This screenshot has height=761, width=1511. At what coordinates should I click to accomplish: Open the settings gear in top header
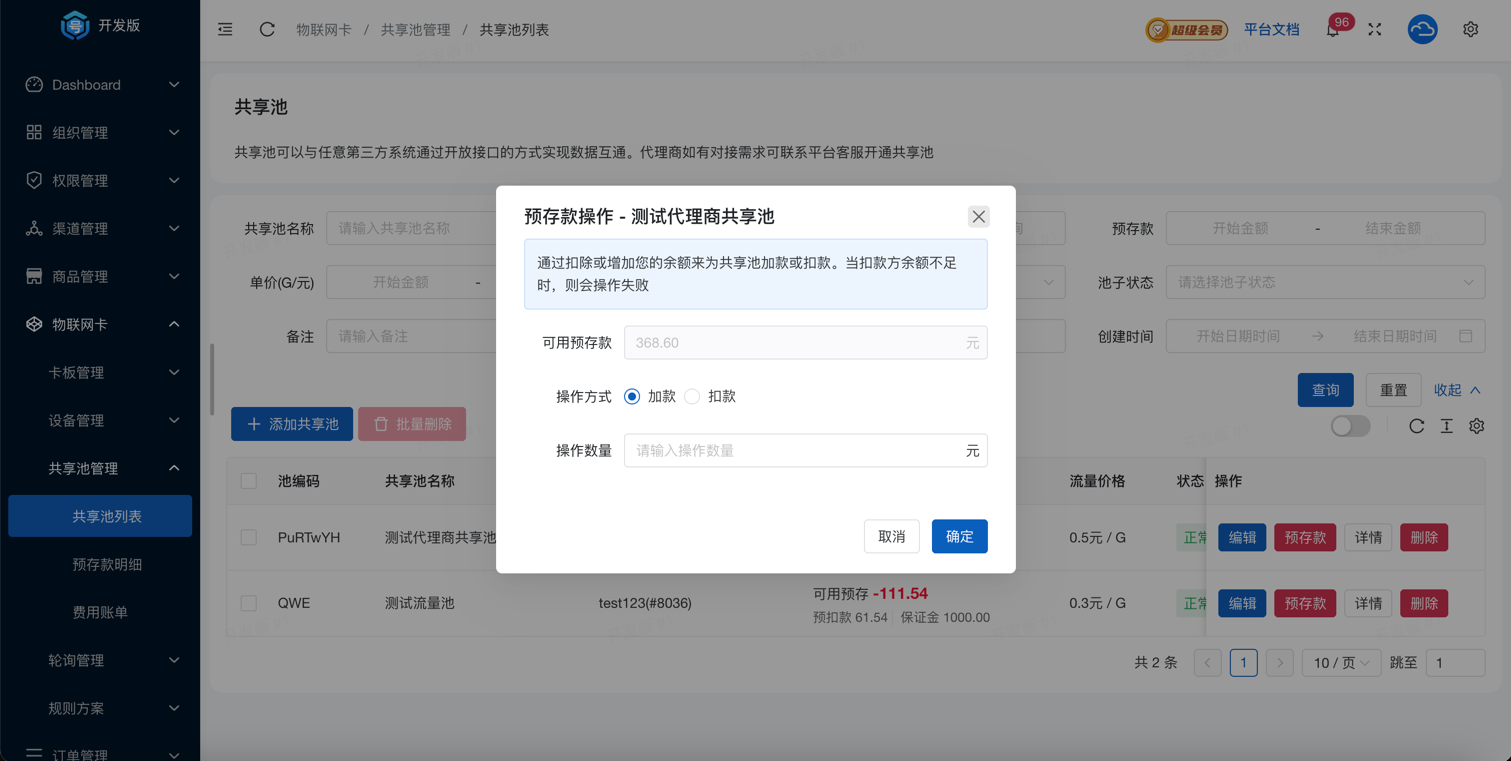[x=1470, y=30]
